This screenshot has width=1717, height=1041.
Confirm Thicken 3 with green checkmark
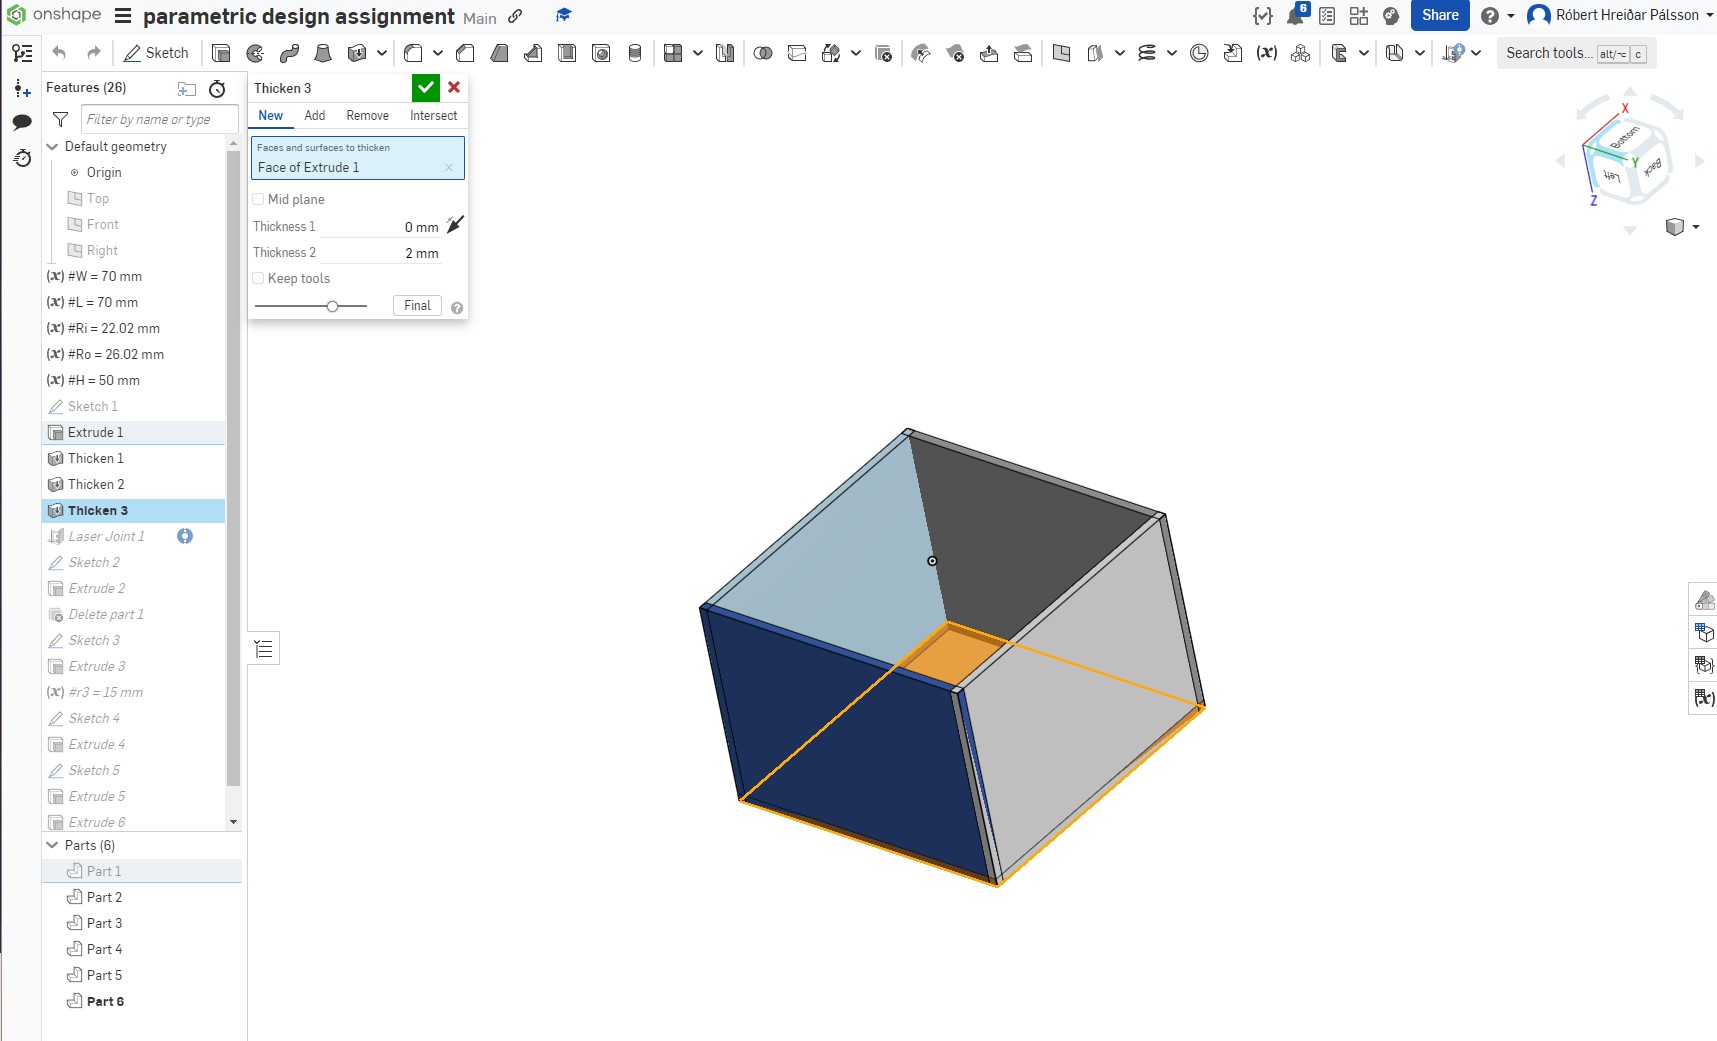[x=426, y=88]
